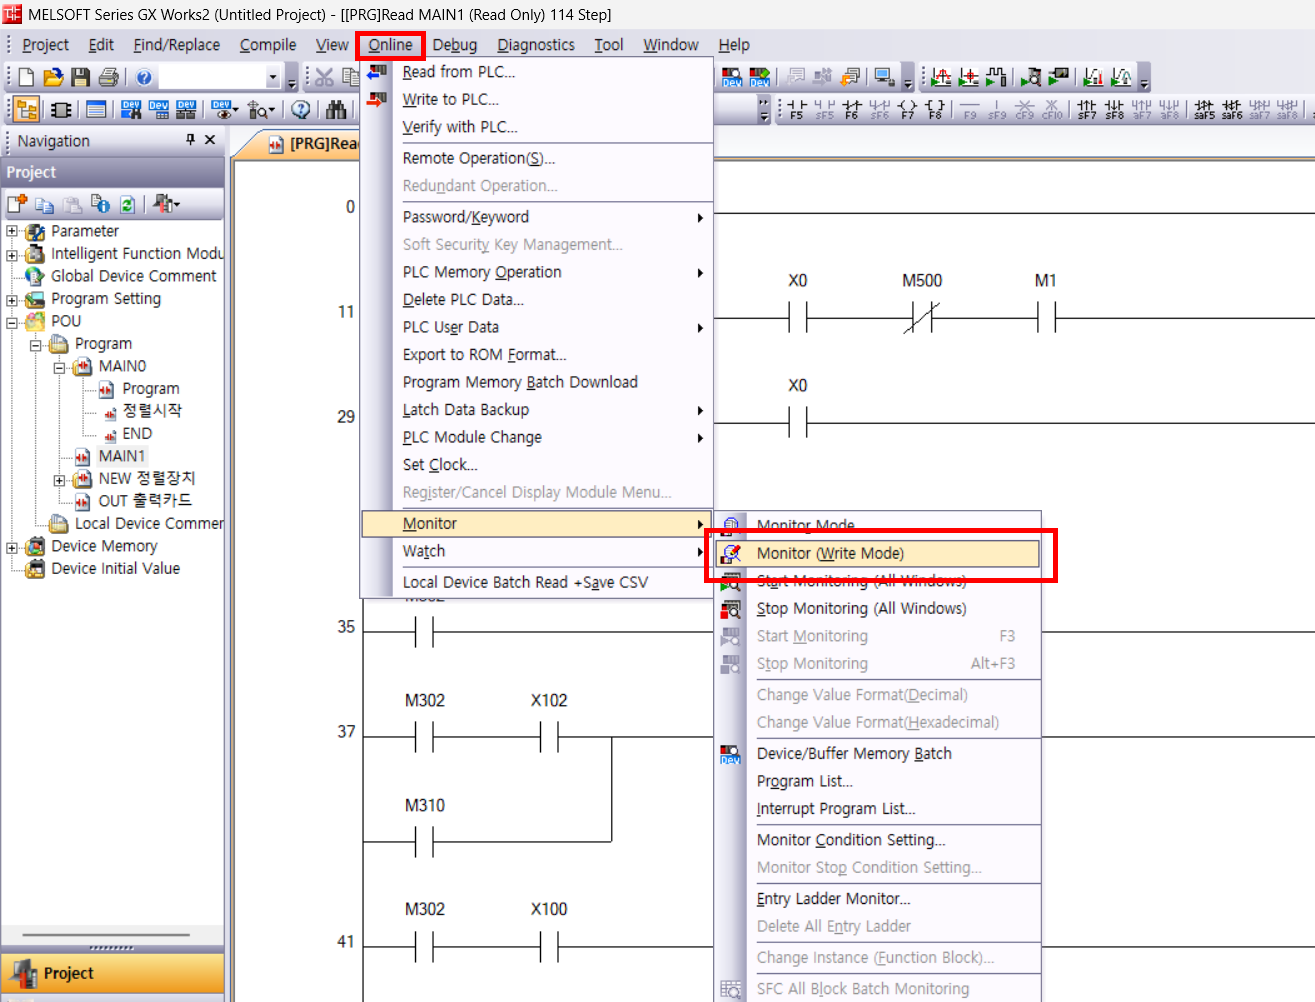Open a project with the folder icon
1315x1002 pixels.
pos(53,77)
